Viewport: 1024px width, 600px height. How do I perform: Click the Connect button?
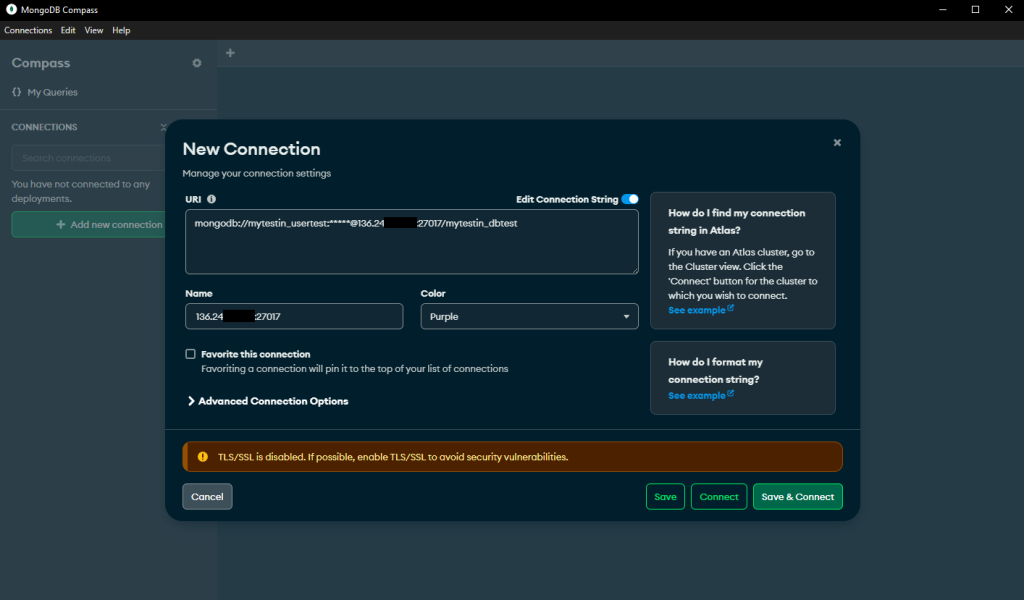tap(719, 497)
